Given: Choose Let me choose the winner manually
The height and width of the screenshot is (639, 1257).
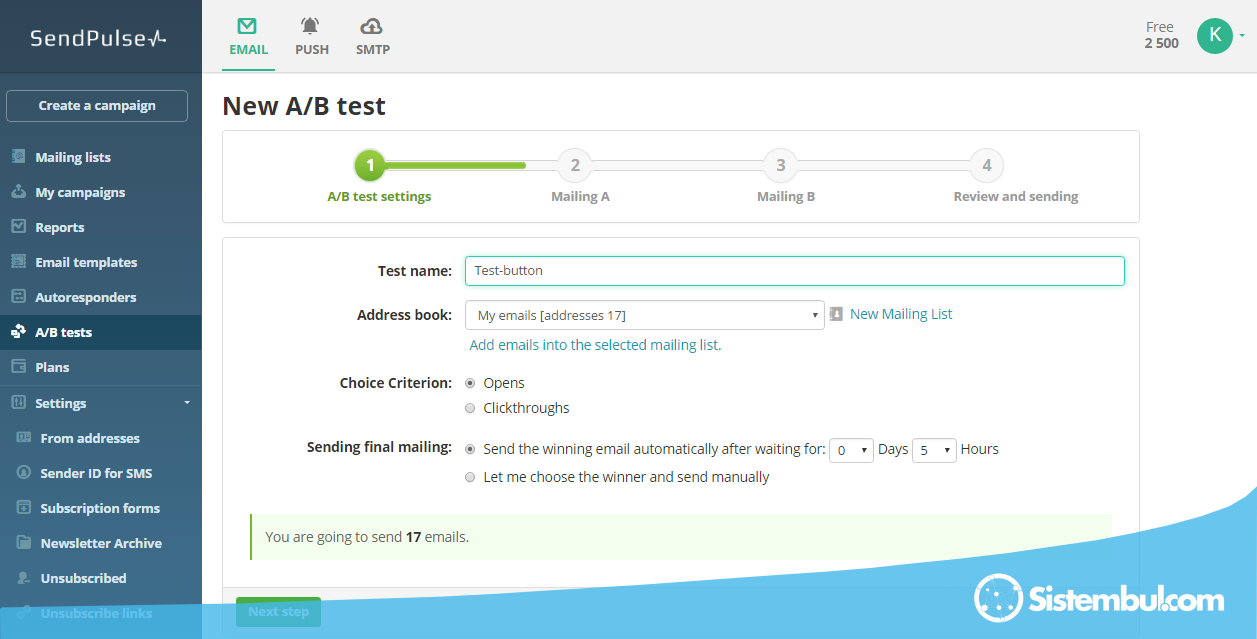Looking at the screenshot, I should [470, 478].
